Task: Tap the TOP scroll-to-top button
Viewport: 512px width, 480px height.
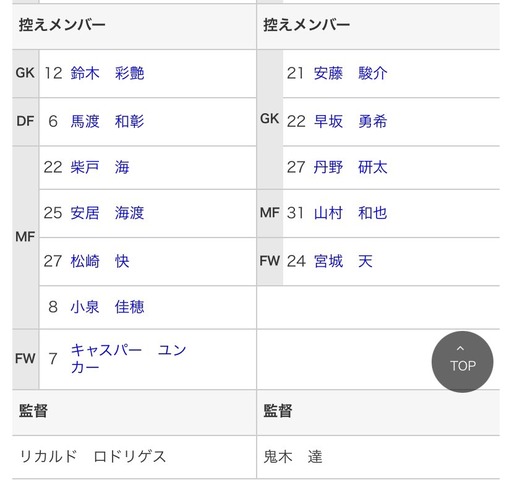Action: pos(462,362)
